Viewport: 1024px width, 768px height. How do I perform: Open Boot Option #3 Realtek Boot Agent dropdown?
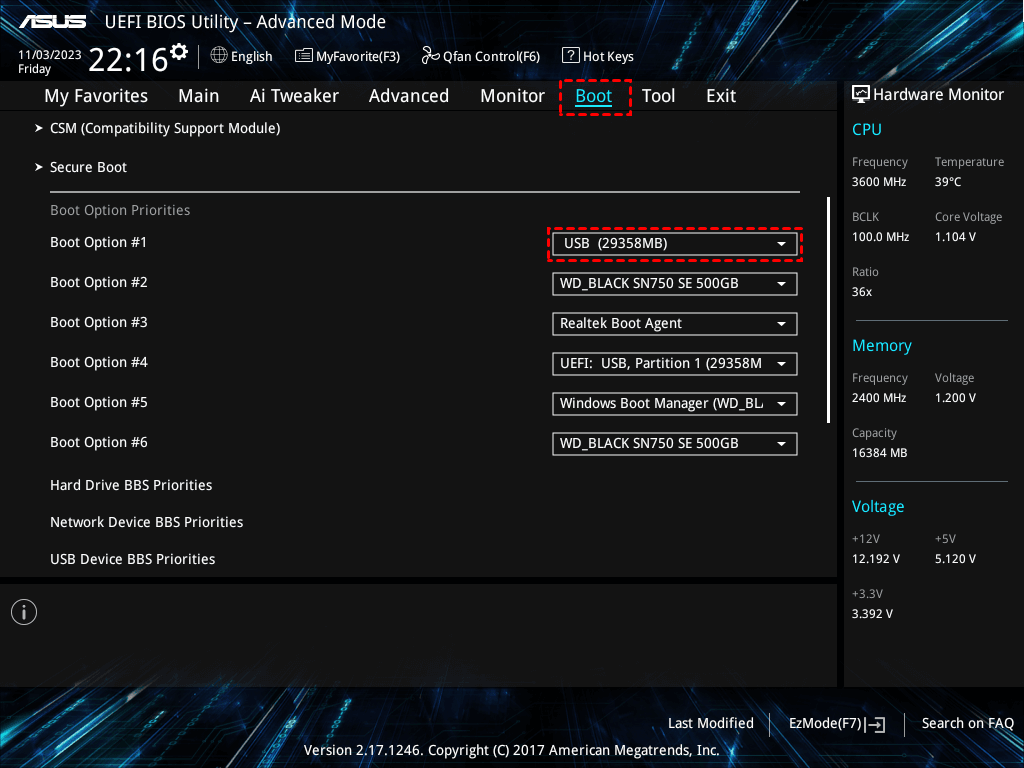pos(675,324)
